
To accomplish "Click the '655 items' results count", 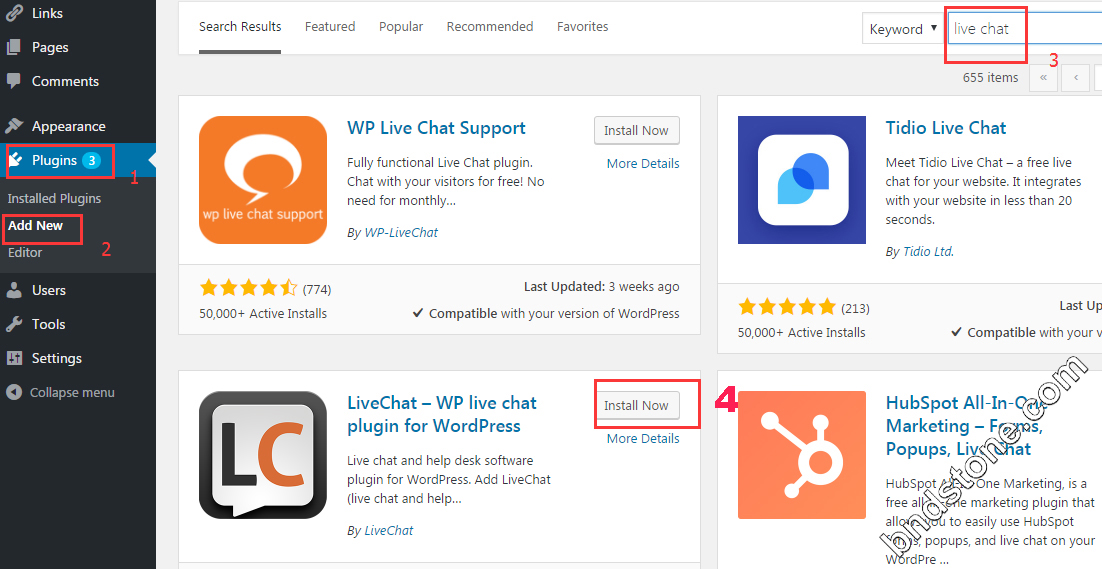I will (x=990, y=77).
